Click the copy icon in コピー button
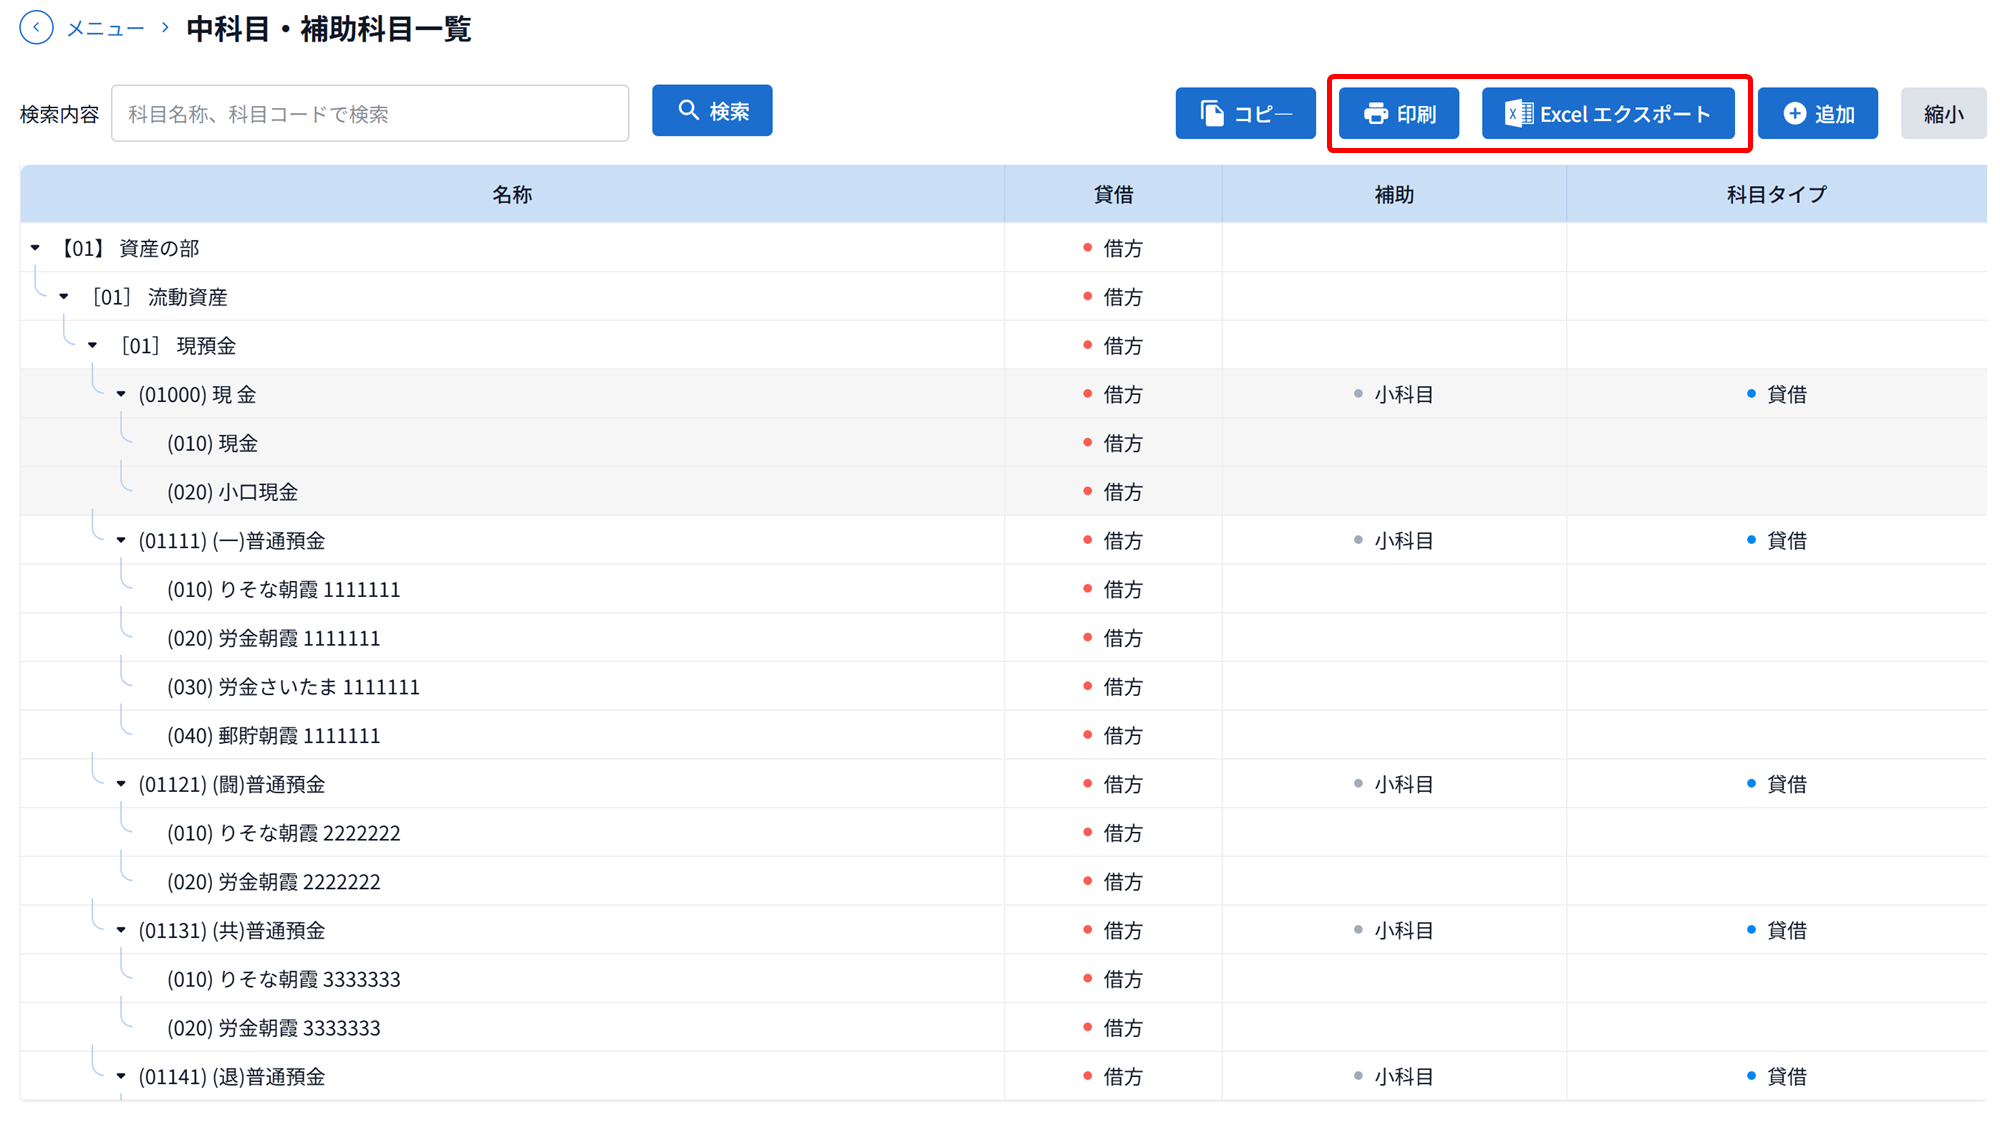 click(x=1212, y=114)
